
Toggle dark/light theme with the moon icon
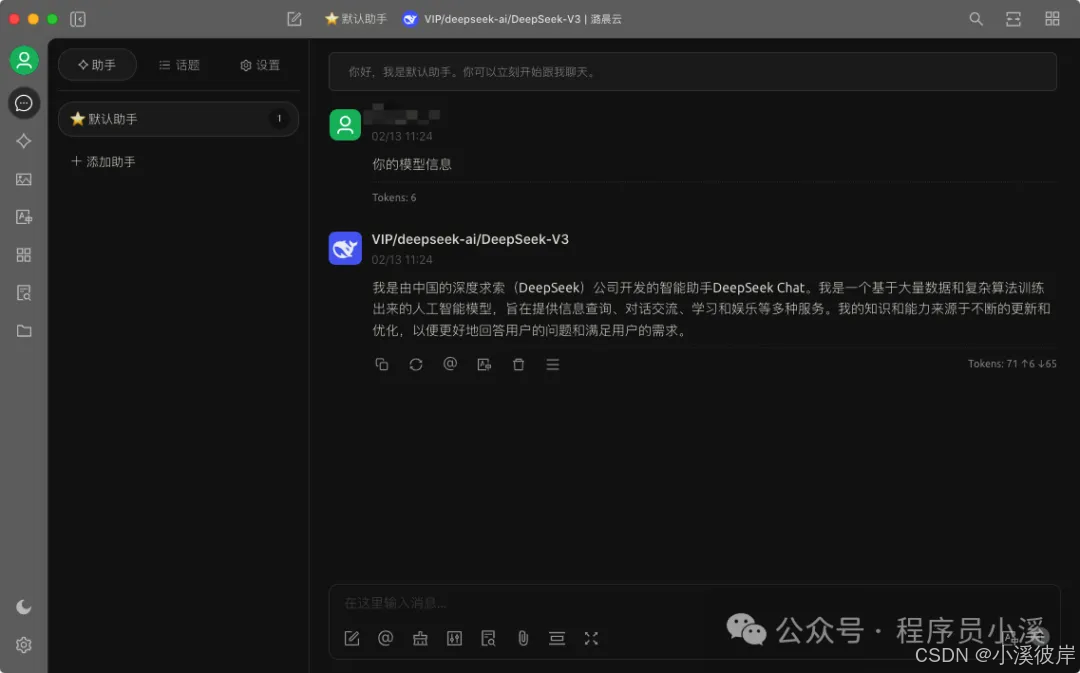point(24,607)
